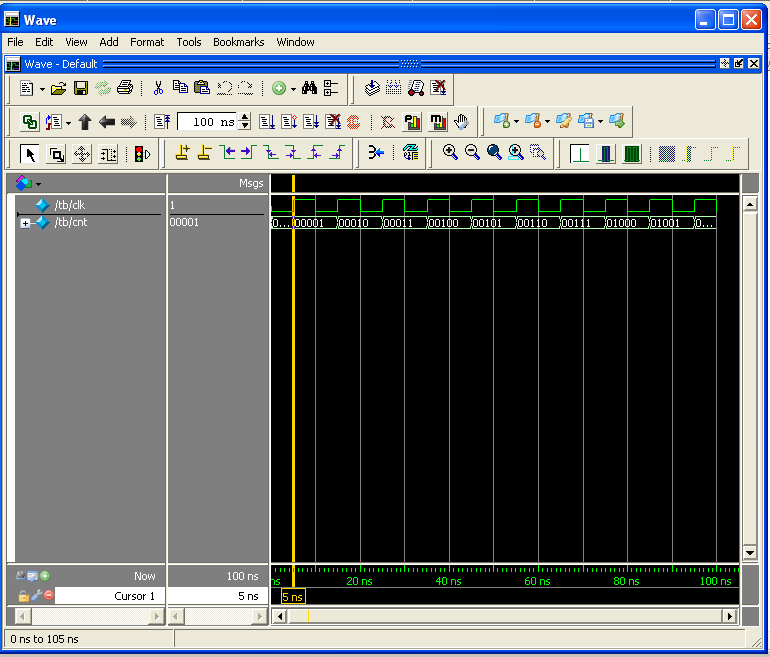Click the run length 100 ns field
770x657 pixels.
click(208, 122)
